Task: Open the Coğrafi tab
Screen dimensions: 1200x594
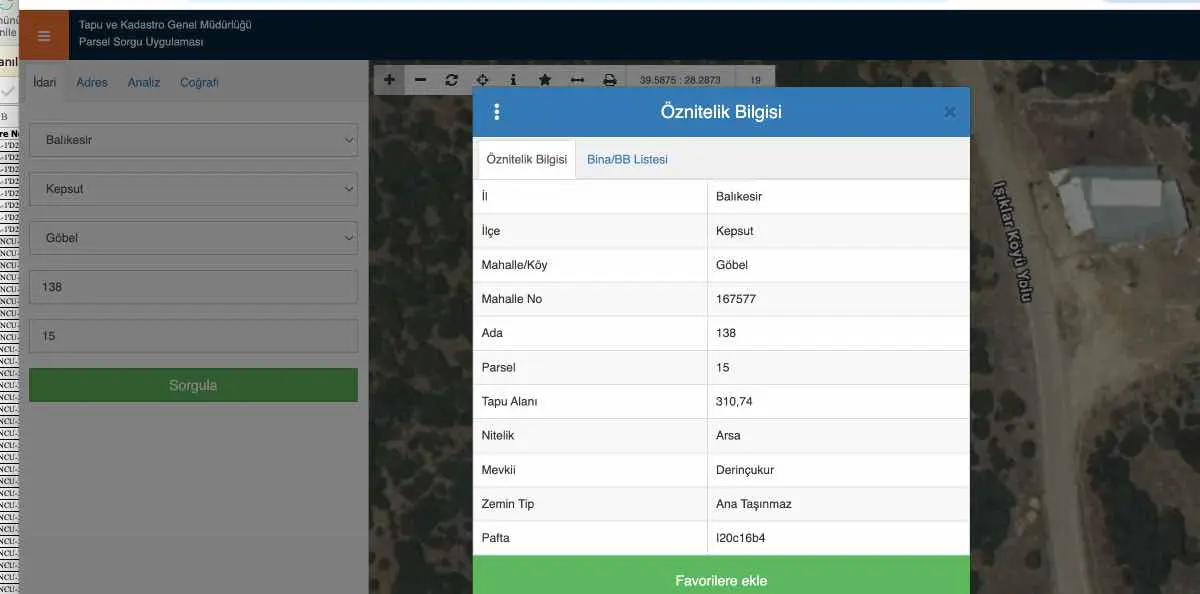Action: (199, 82)
